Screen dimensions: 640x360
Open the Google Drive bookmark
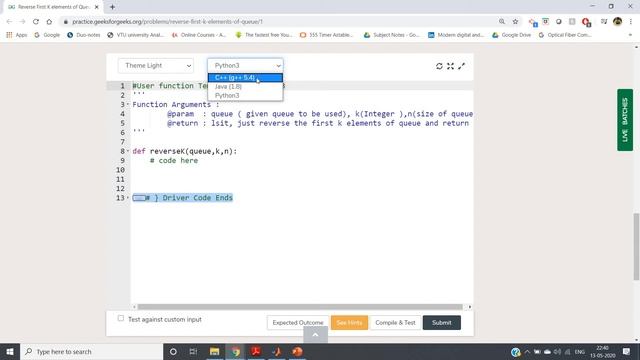coord(511,35)
